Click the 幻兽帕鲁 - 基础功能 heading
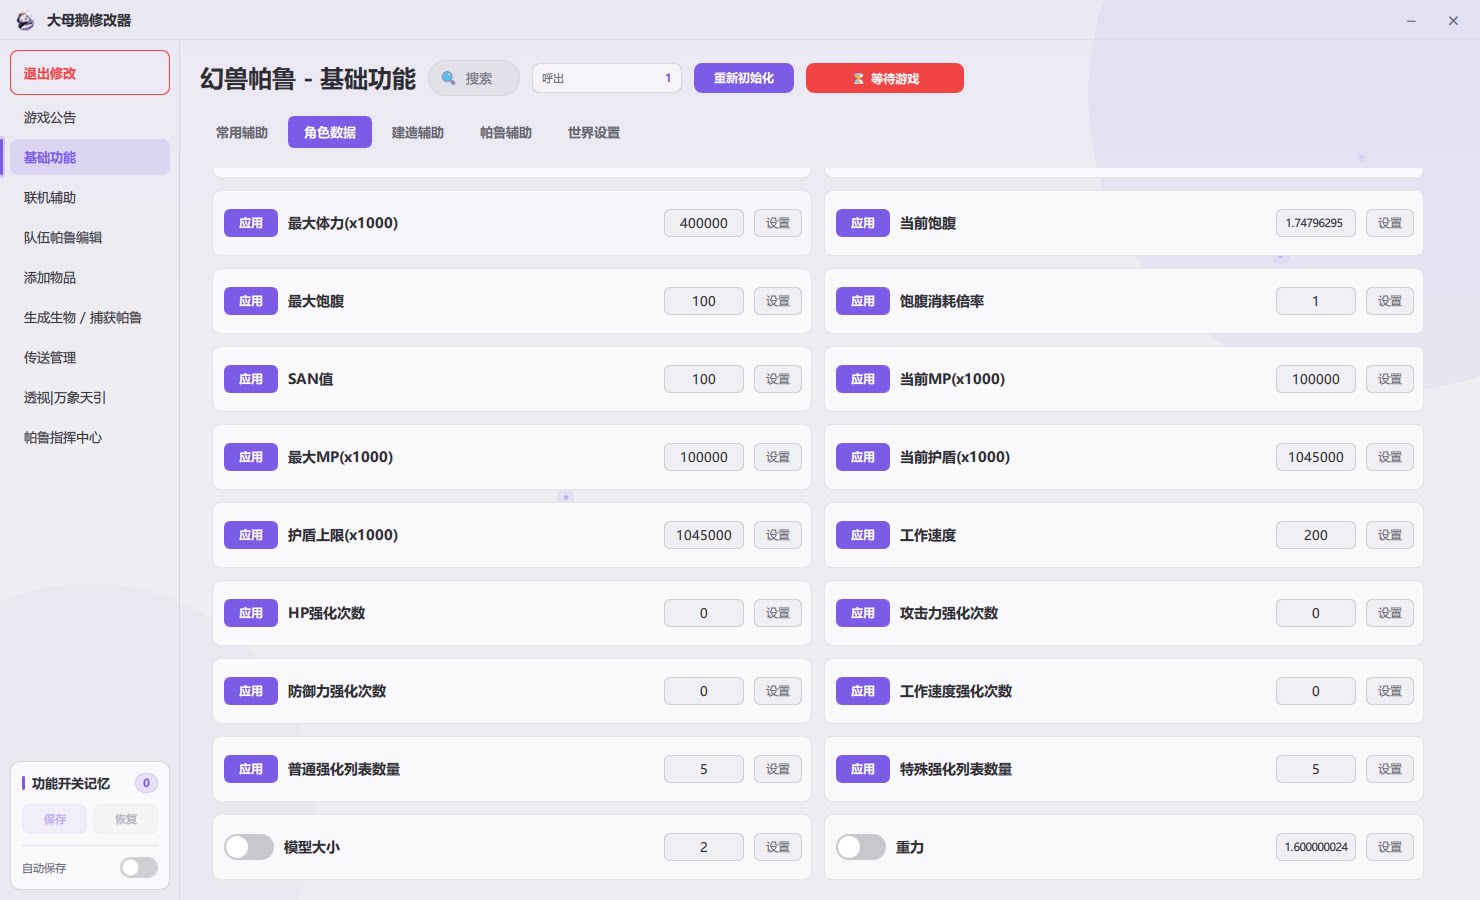Image resolution: width=1480 pixels, height=900 pixels. coord(308,79)
